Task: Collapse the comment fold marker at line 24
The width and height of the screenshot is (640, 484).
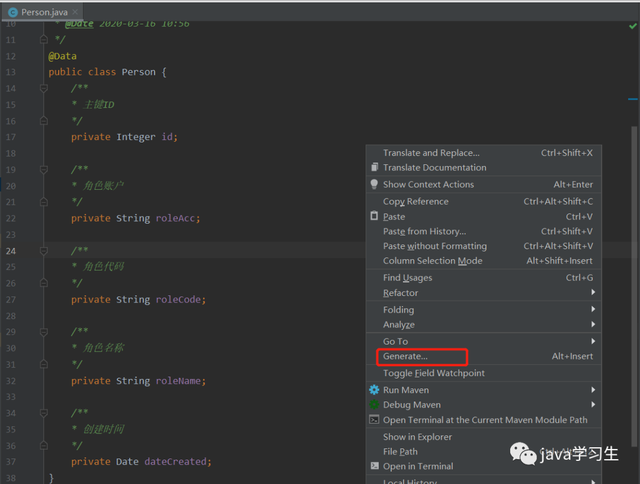Action: coord(44,251)
